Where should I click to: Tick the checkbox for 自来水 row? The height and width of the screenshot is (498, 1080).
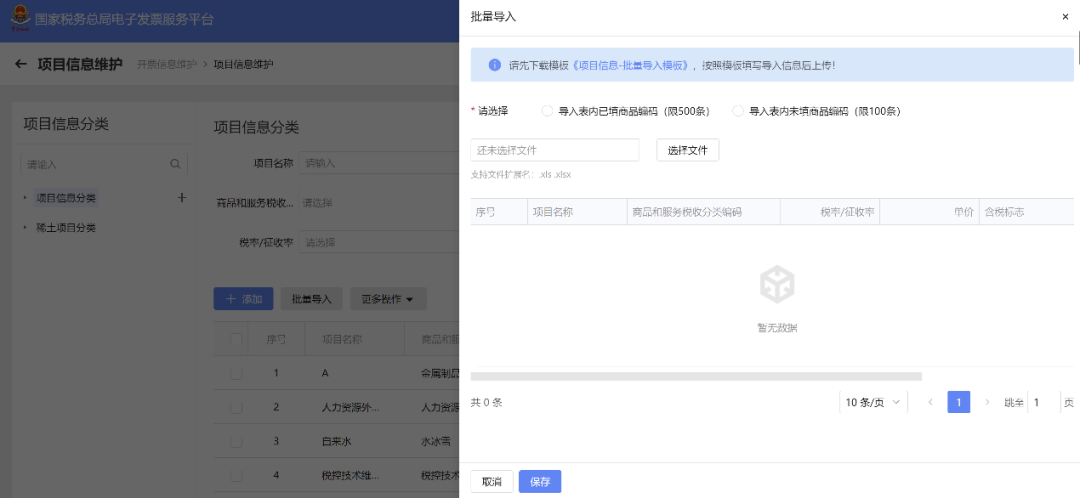(x=236, y=442)
